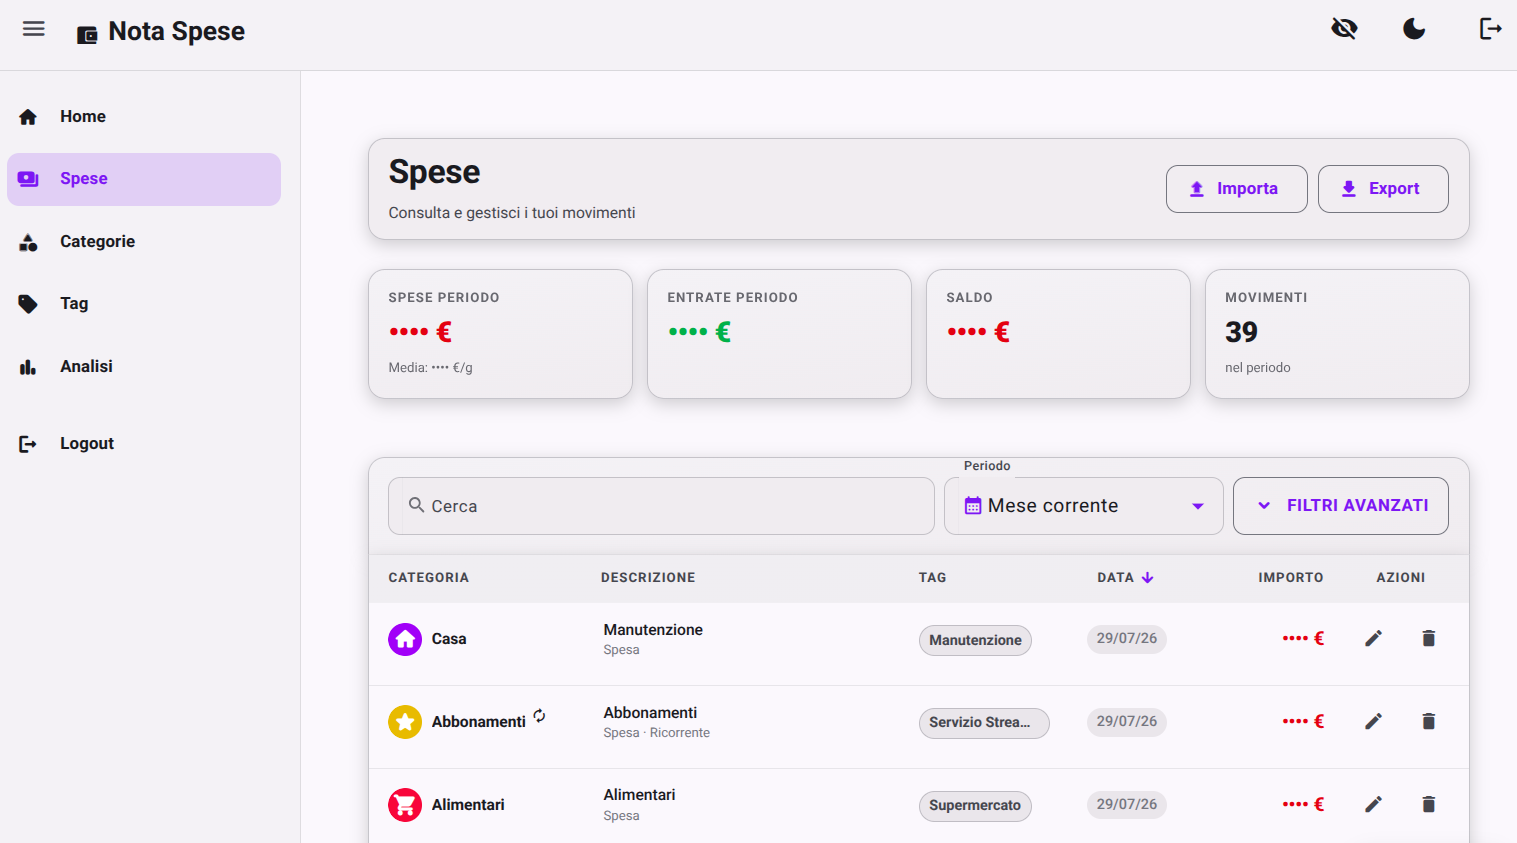Click the CATEGORIA column header
The width and height of the screenshot is (1517, 843).
(429, 578)
